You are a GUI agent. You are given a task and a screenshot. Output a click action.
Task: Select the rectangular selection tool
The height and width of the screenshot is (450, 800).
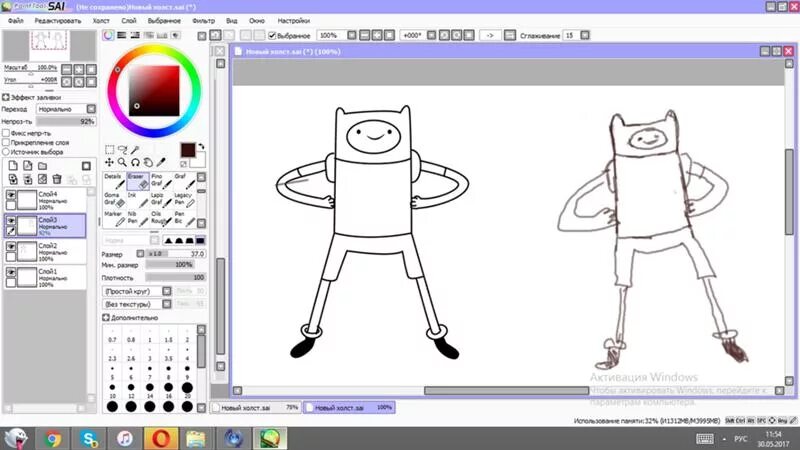[x=110, y=149]
